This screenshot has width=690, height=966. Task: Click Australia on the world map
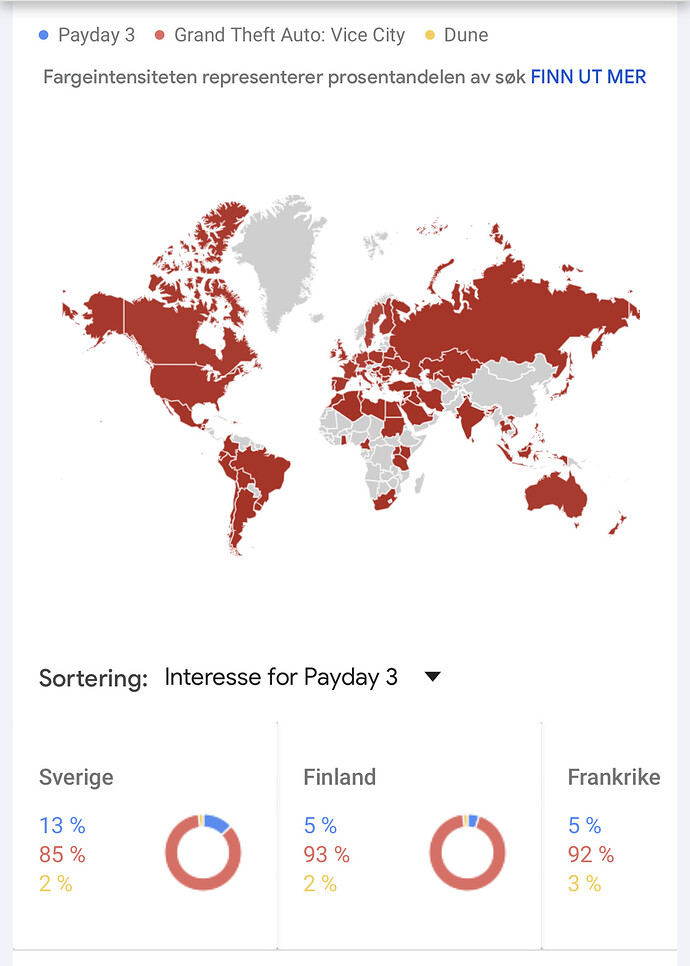point(556,496)
